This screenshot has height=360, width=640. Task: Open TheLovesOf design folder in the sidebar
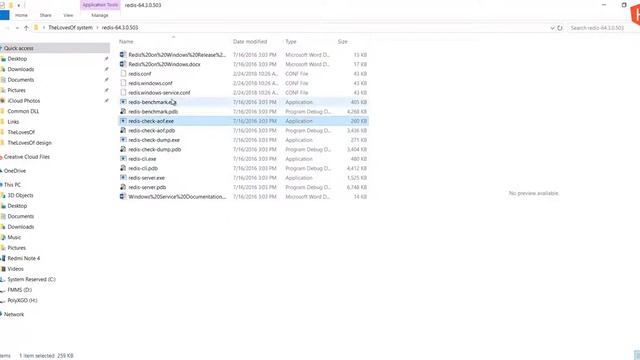pos(29,143)
